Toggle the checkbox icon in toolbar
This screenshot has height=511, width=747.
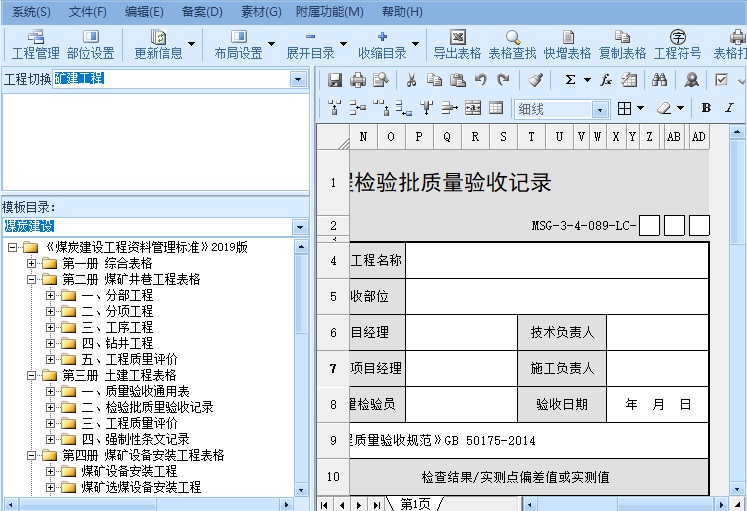click(720, 80)
